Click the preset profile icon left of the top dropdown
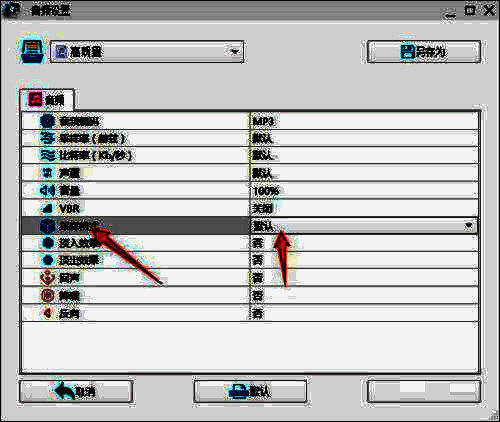 (32, 52)
